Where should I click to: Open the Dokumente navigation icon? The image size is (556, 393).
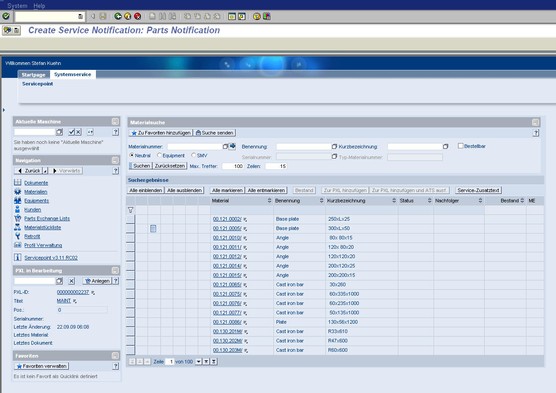click(17, 183)
